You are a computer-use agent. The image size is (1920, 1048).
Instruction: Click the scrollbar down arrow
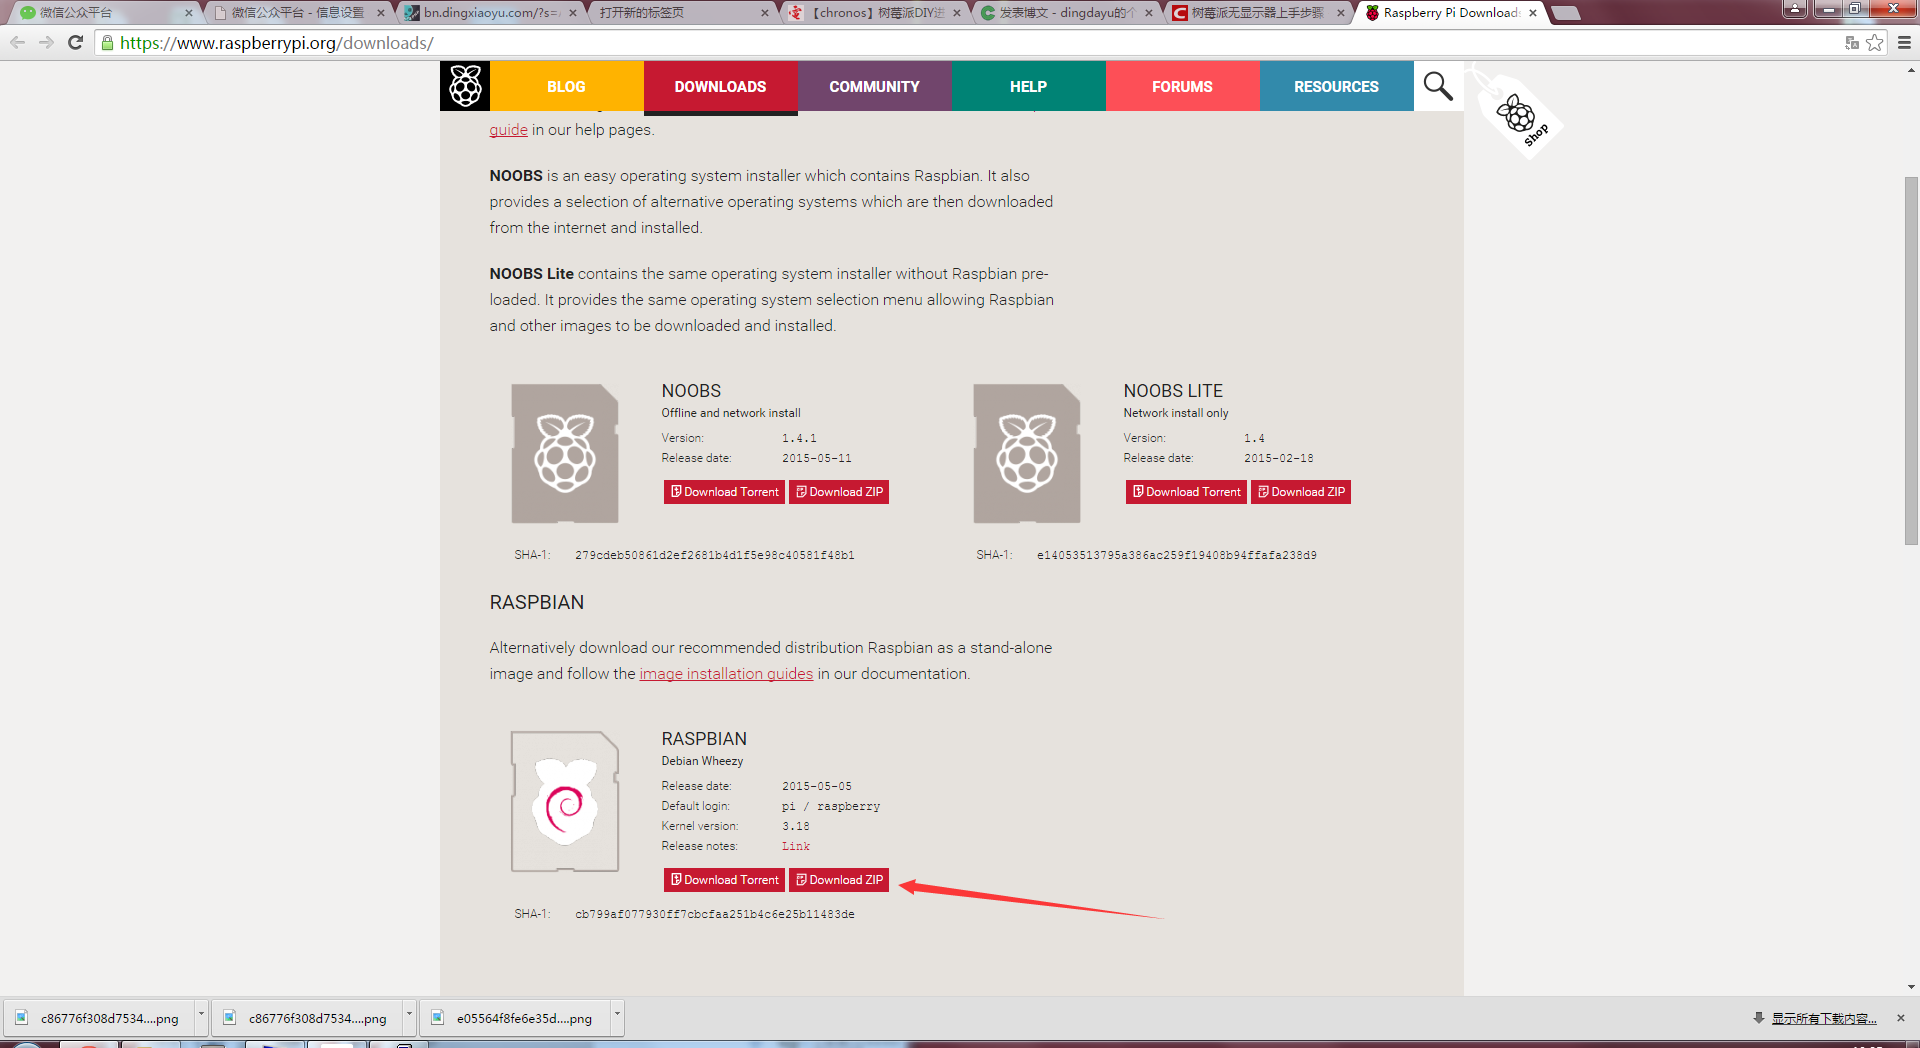tap(1911, 987)
